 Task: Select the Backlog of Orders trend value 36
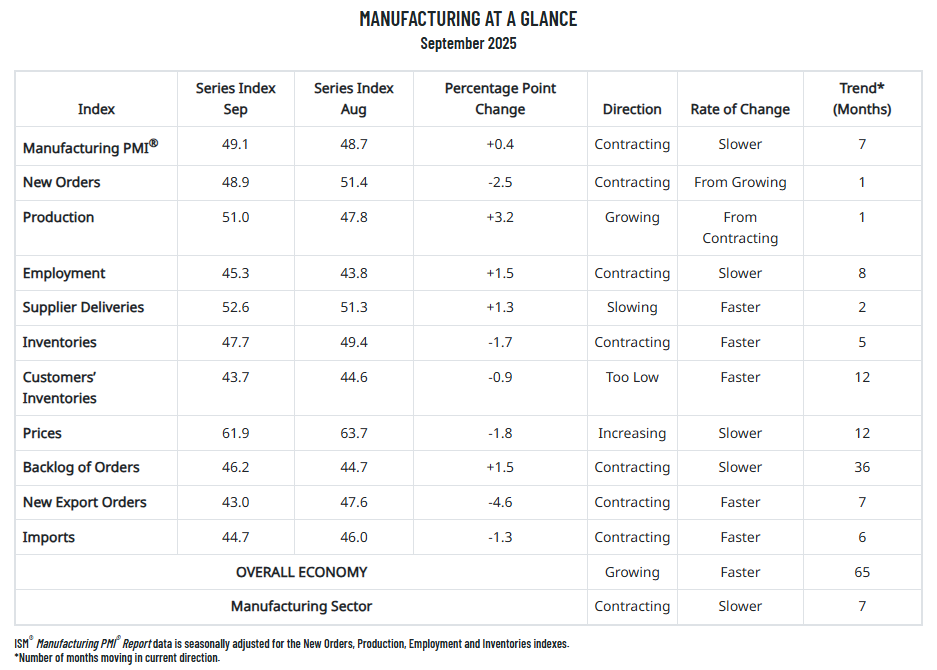pos(862,467)
